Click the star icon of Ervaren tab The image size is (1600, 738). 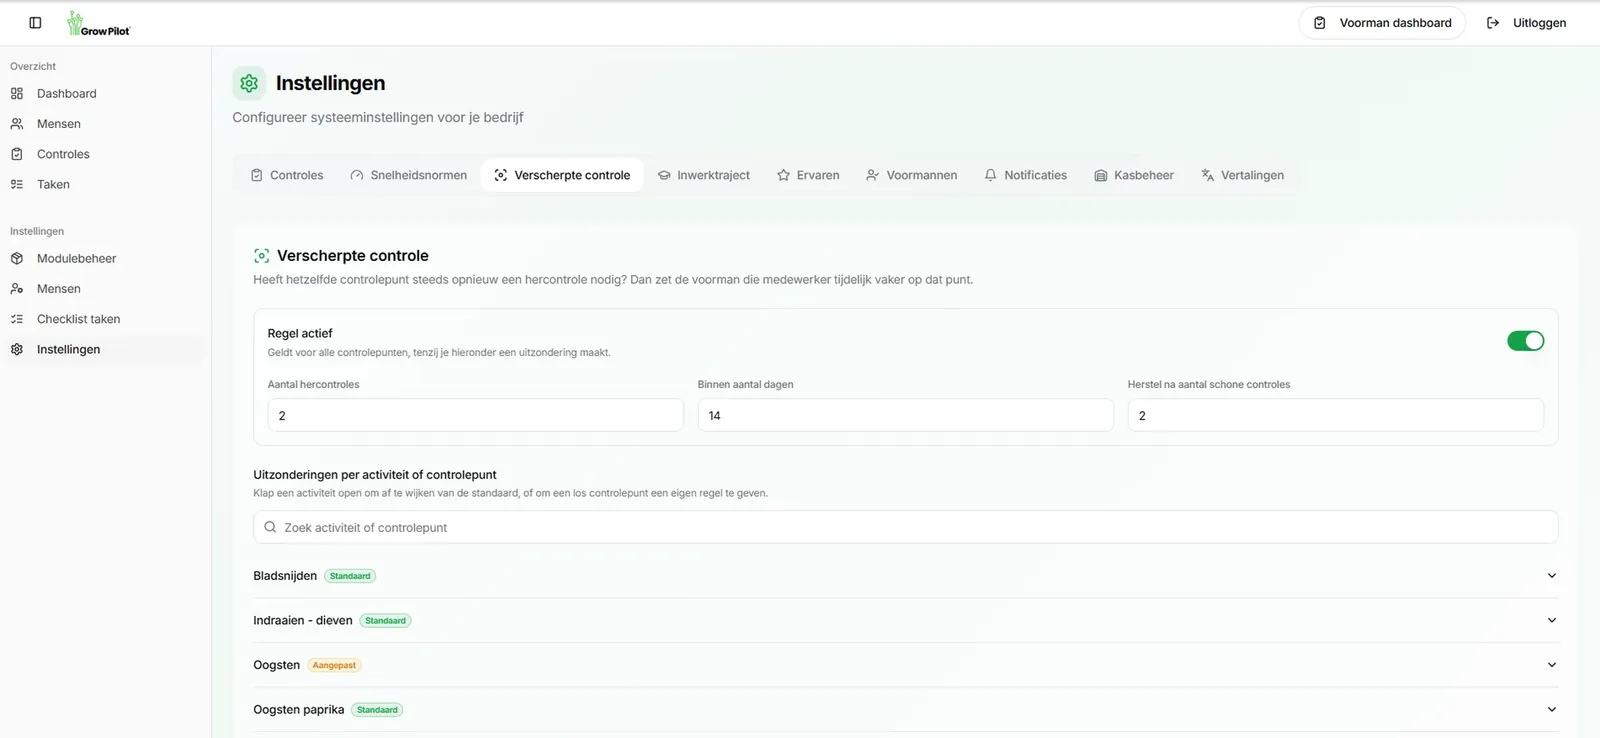(784, 175)
